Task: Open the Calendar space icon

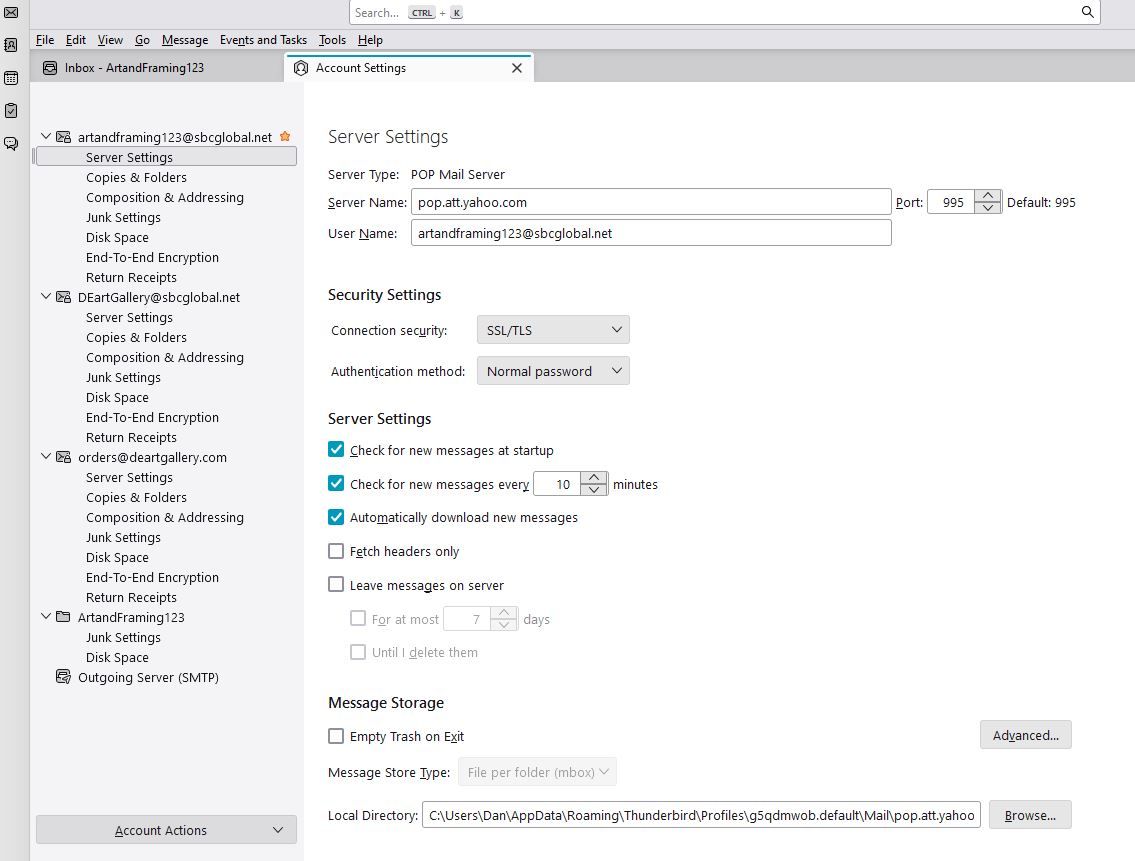Action: click(x=11, y=78)
